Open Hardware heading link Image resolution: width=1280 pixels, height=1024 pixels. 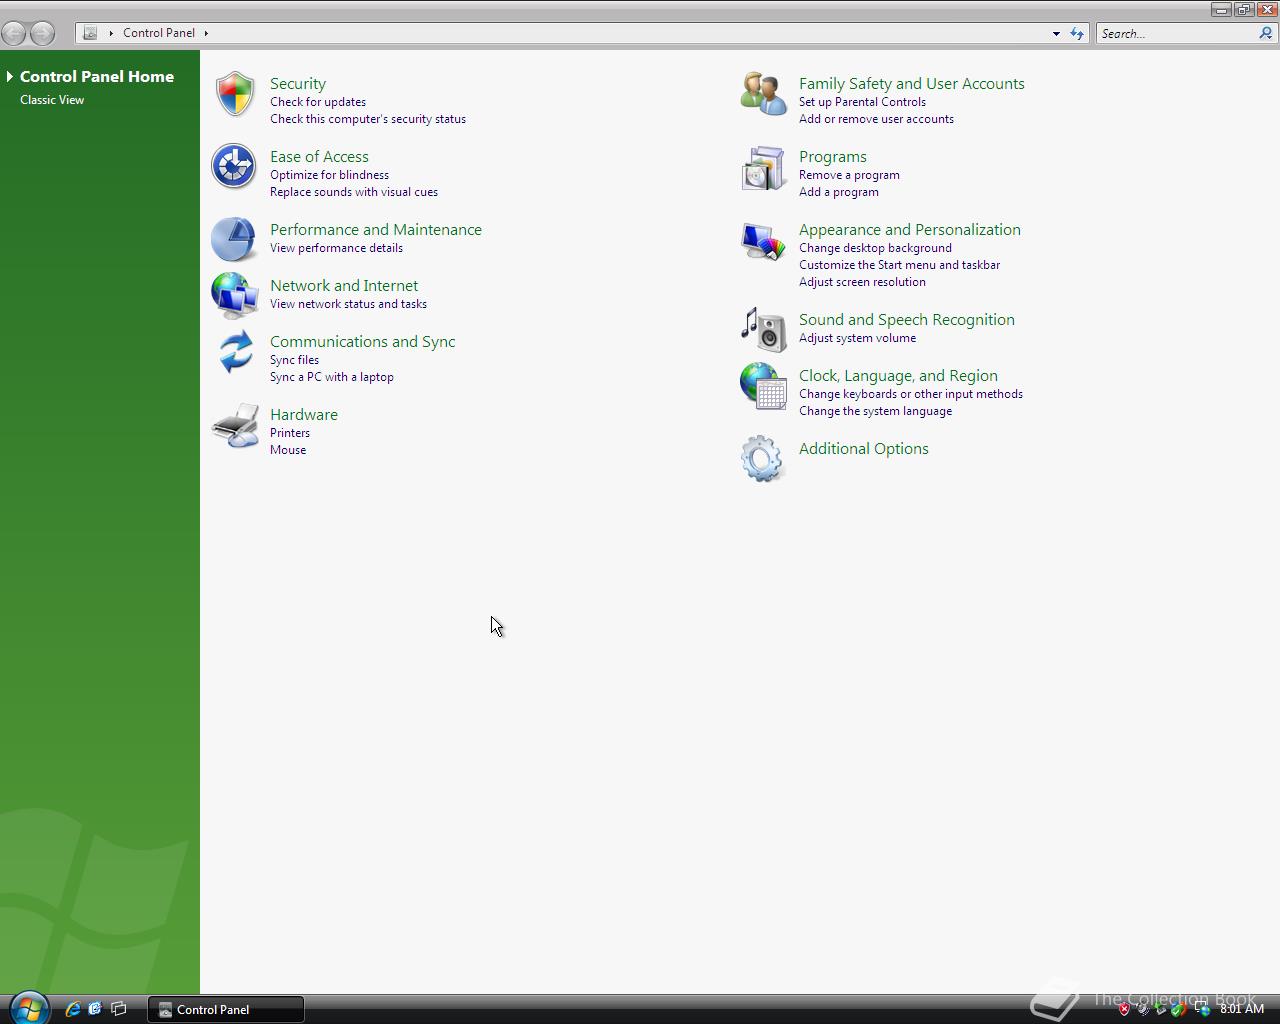[304, 415]
